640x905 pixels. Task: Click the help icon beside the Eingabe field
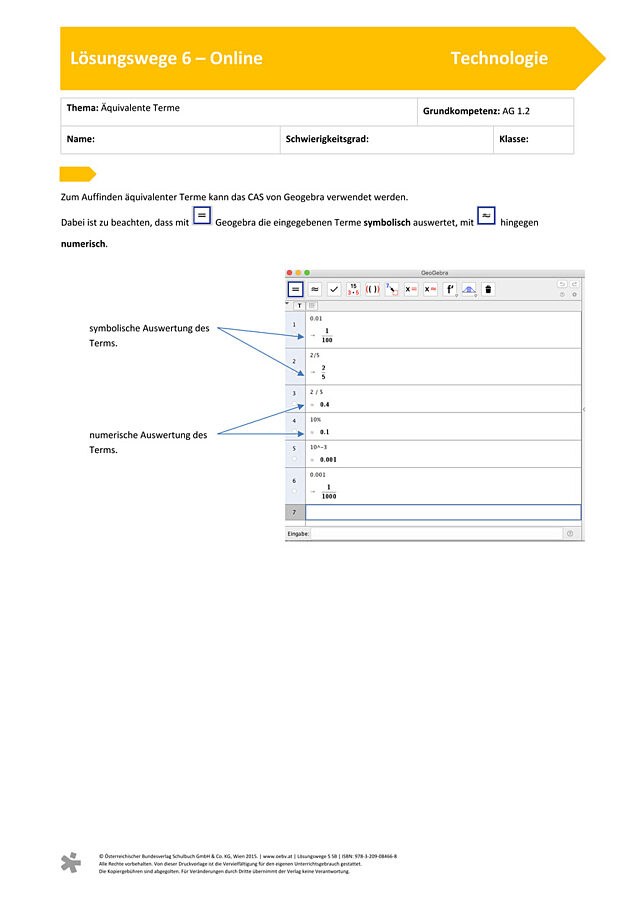point(570,534)
